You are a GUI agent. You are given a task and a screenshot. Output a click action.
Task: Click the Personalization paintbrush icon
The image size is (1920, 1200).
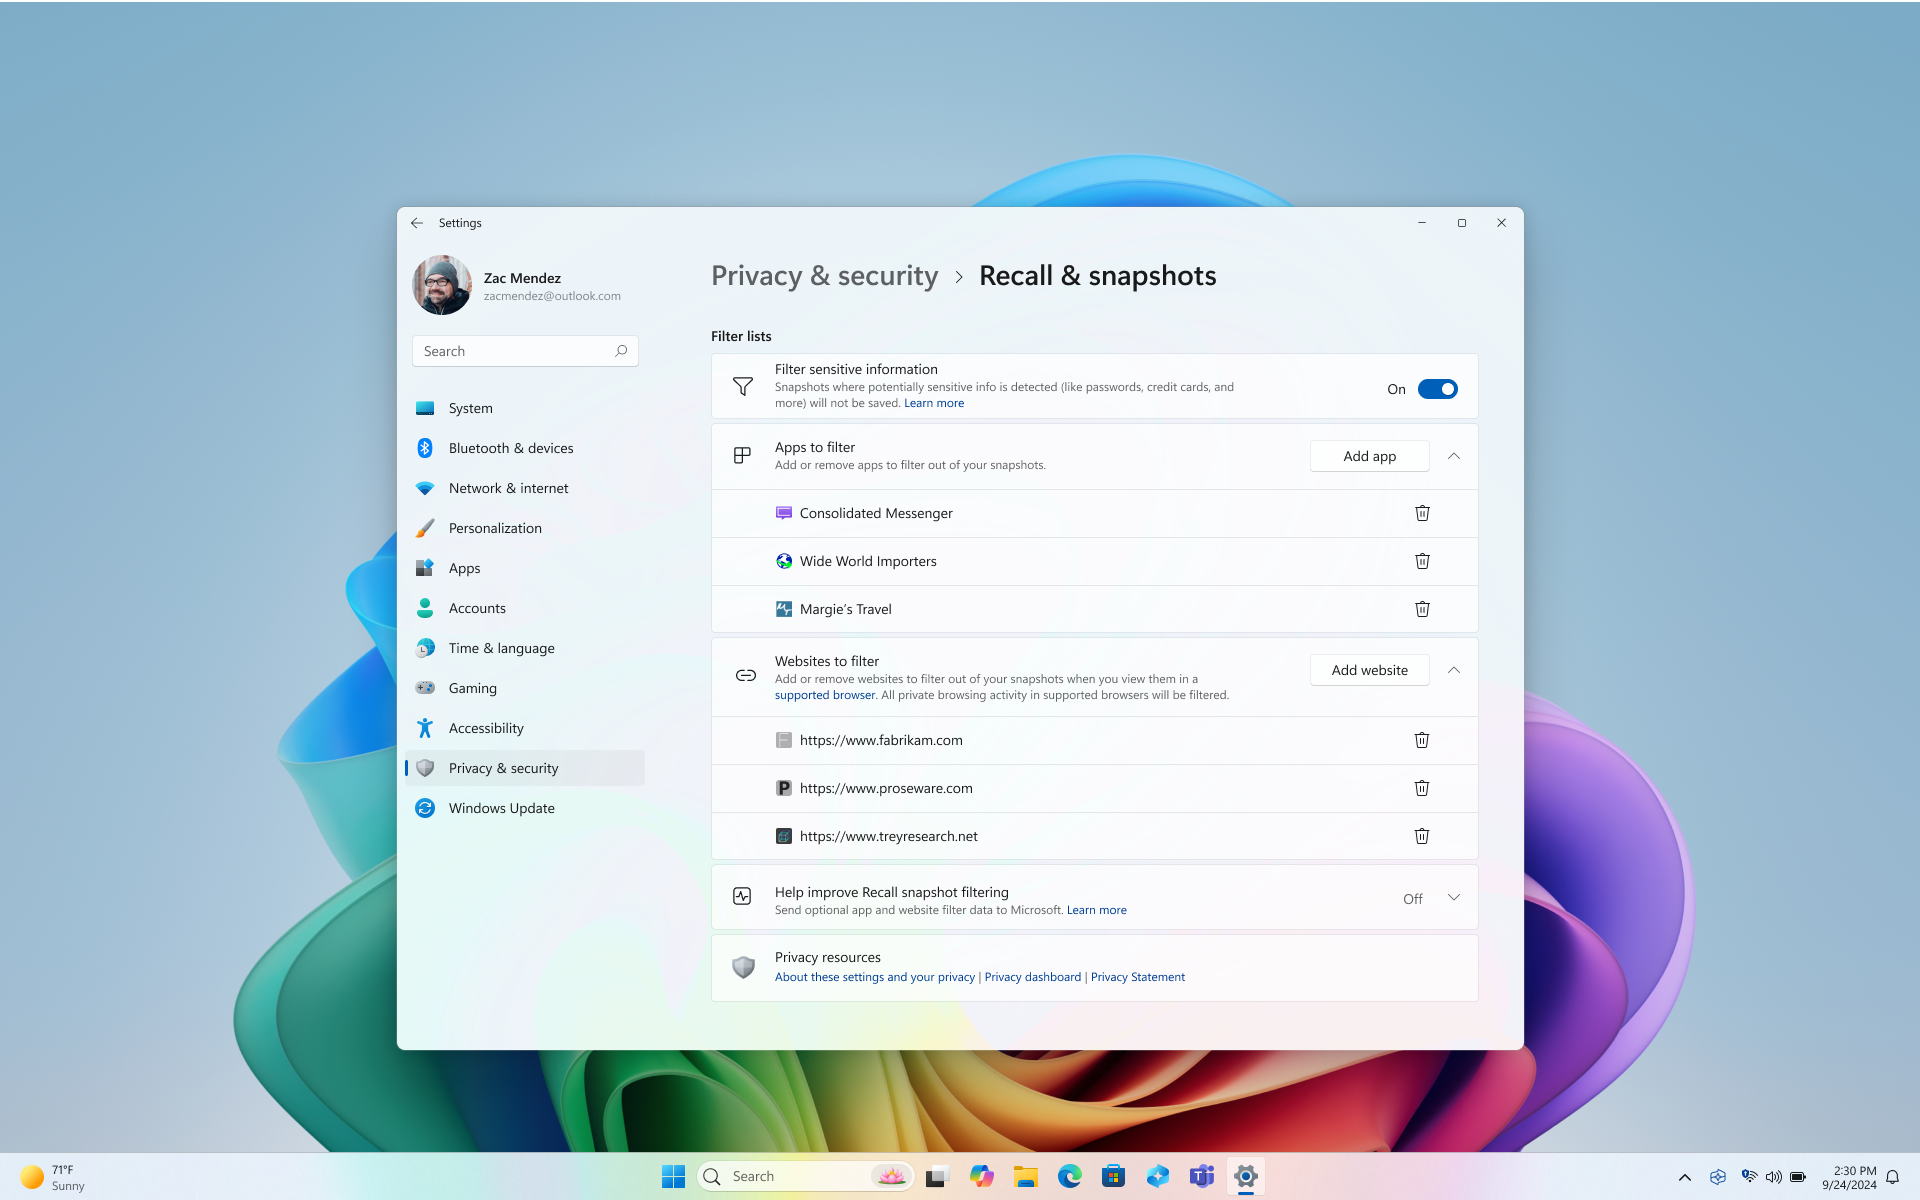(426, 527)
